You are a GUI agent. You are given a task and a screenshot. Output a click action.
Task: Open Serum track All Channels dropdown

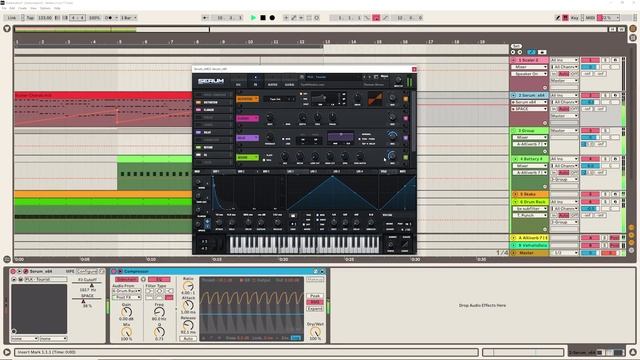[x=564, y=102]
